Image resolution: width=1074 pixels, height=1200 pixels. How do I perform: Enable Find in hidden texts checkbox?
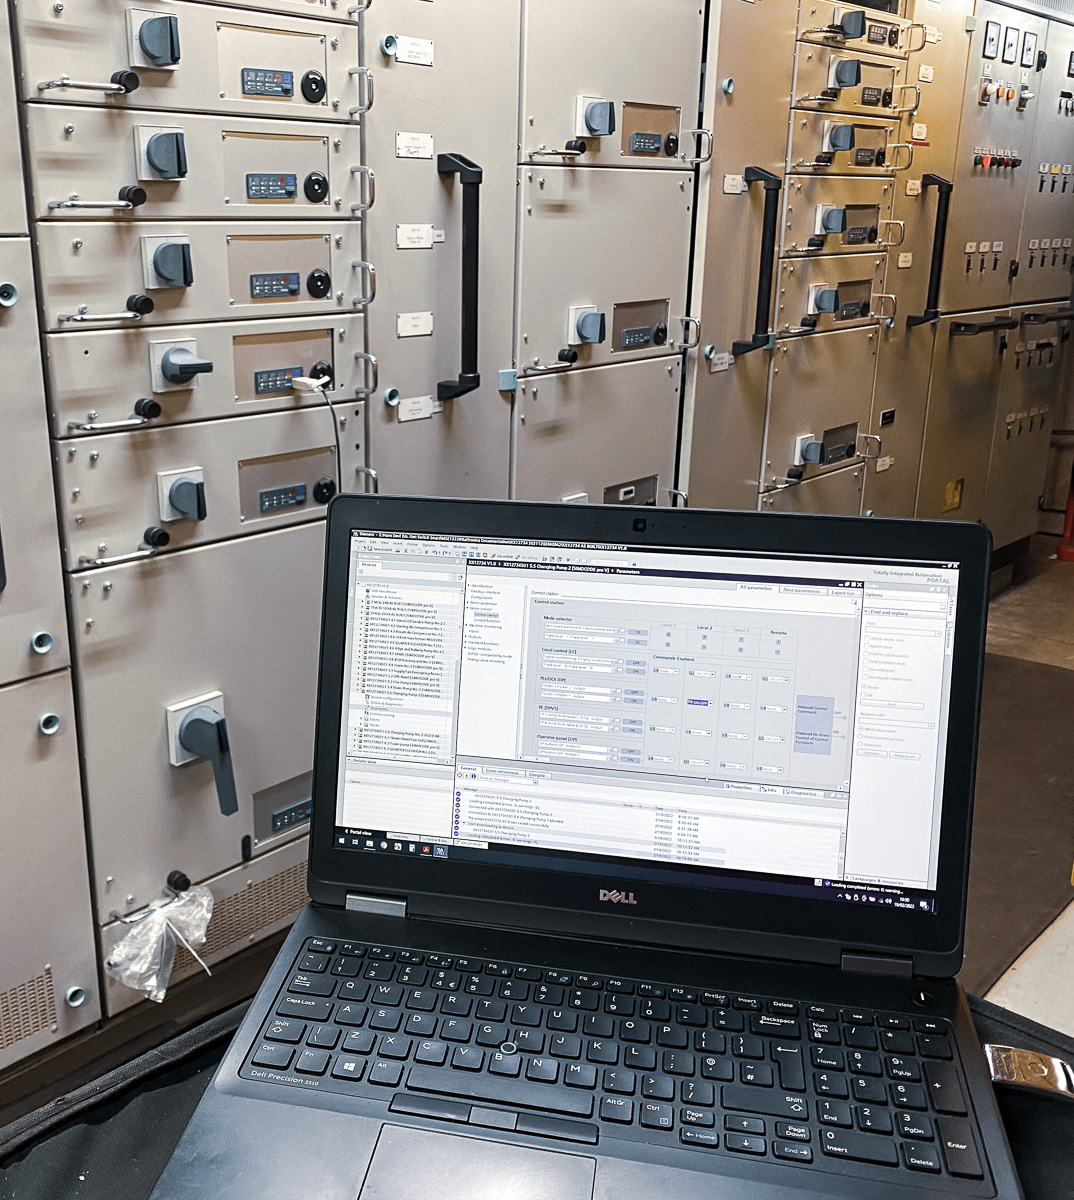coord(866,661)
